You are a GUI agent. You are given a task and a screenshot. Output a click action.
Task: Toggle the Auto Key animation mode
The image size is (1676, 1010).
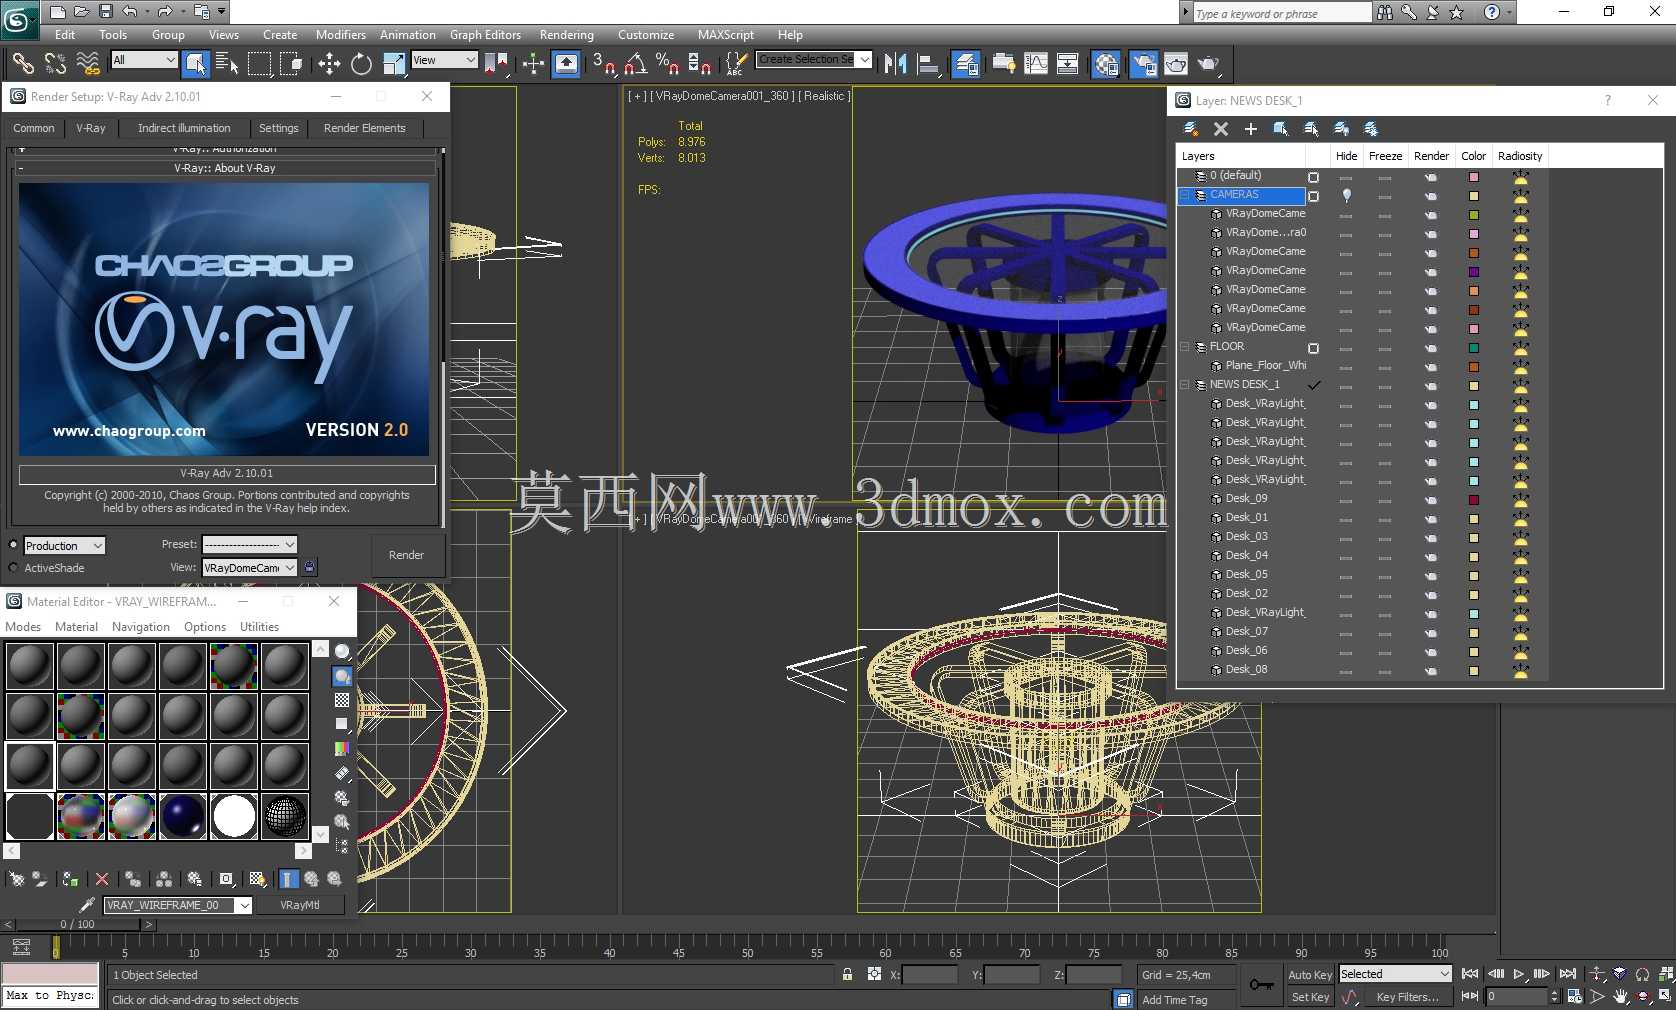pyautogui.click(x=1310, y=974)
